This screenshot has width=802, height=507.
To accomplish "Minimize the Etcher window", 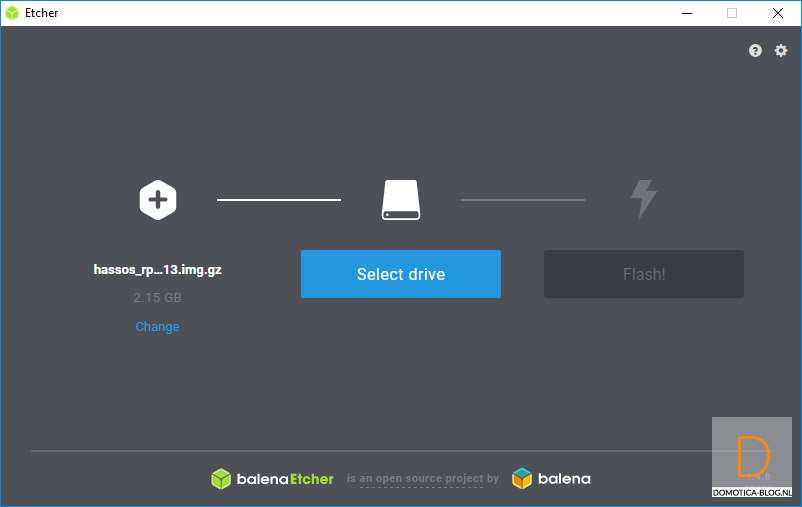I will pos(686,13).
